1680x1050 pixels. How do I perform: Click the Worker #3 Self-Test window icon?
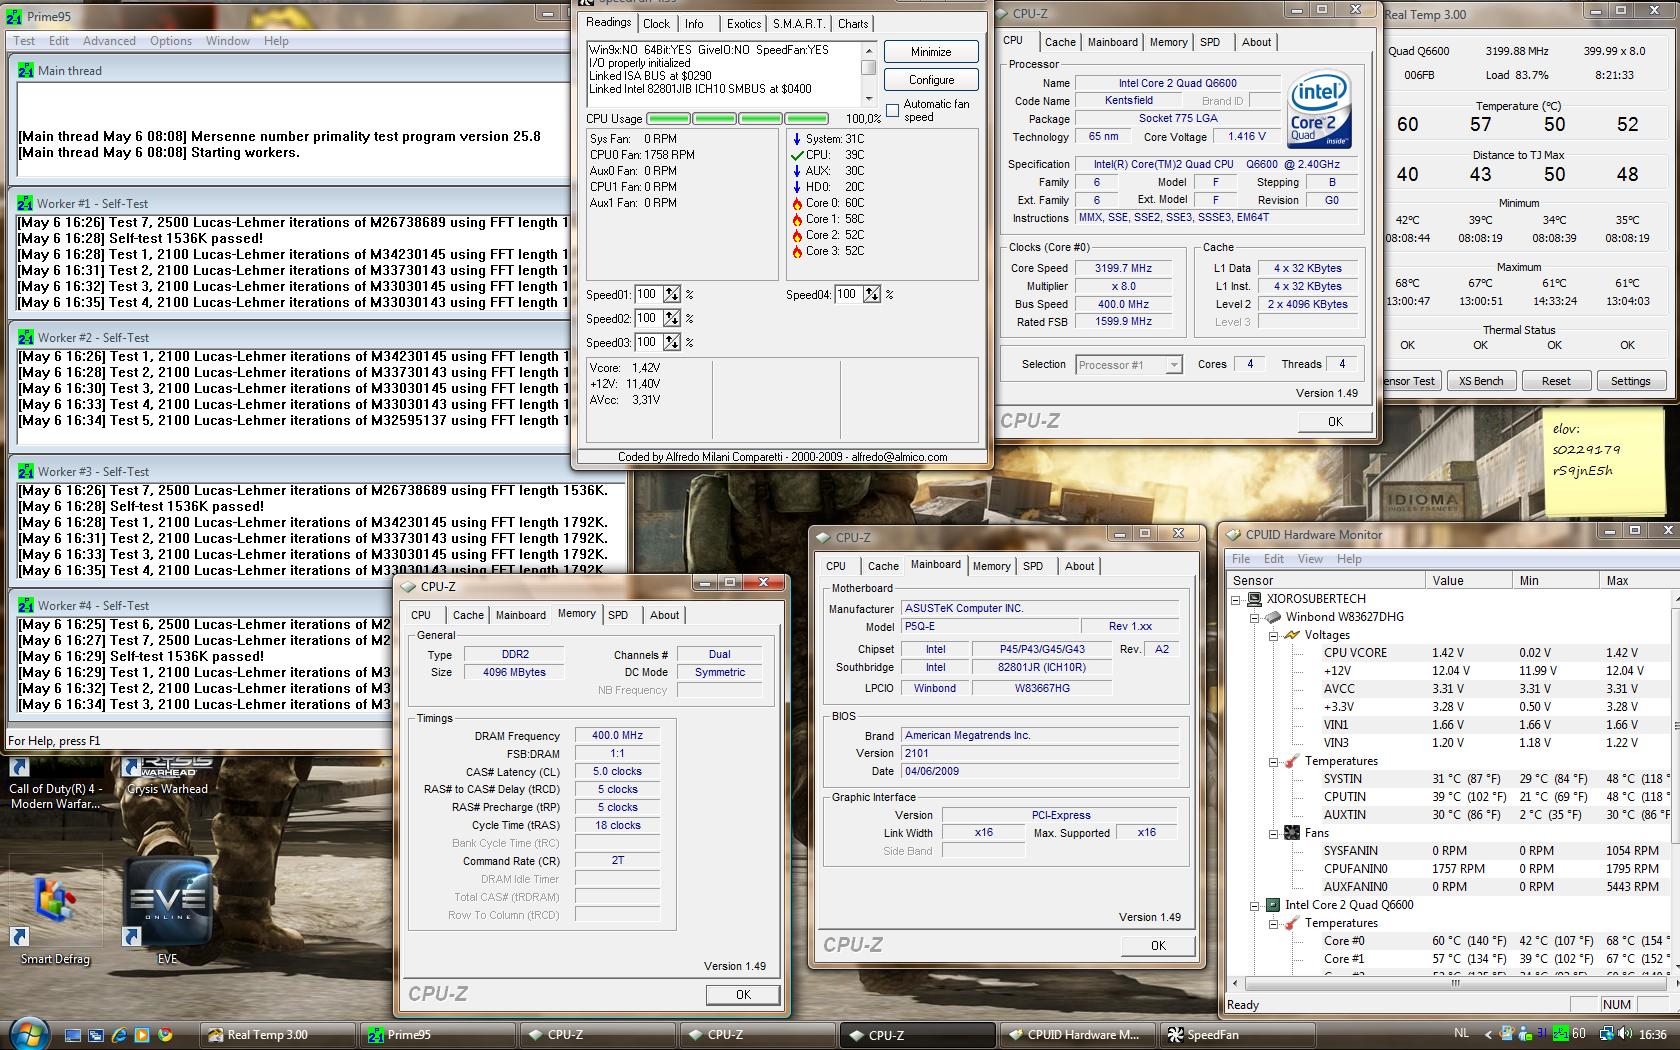coord(26,471)
